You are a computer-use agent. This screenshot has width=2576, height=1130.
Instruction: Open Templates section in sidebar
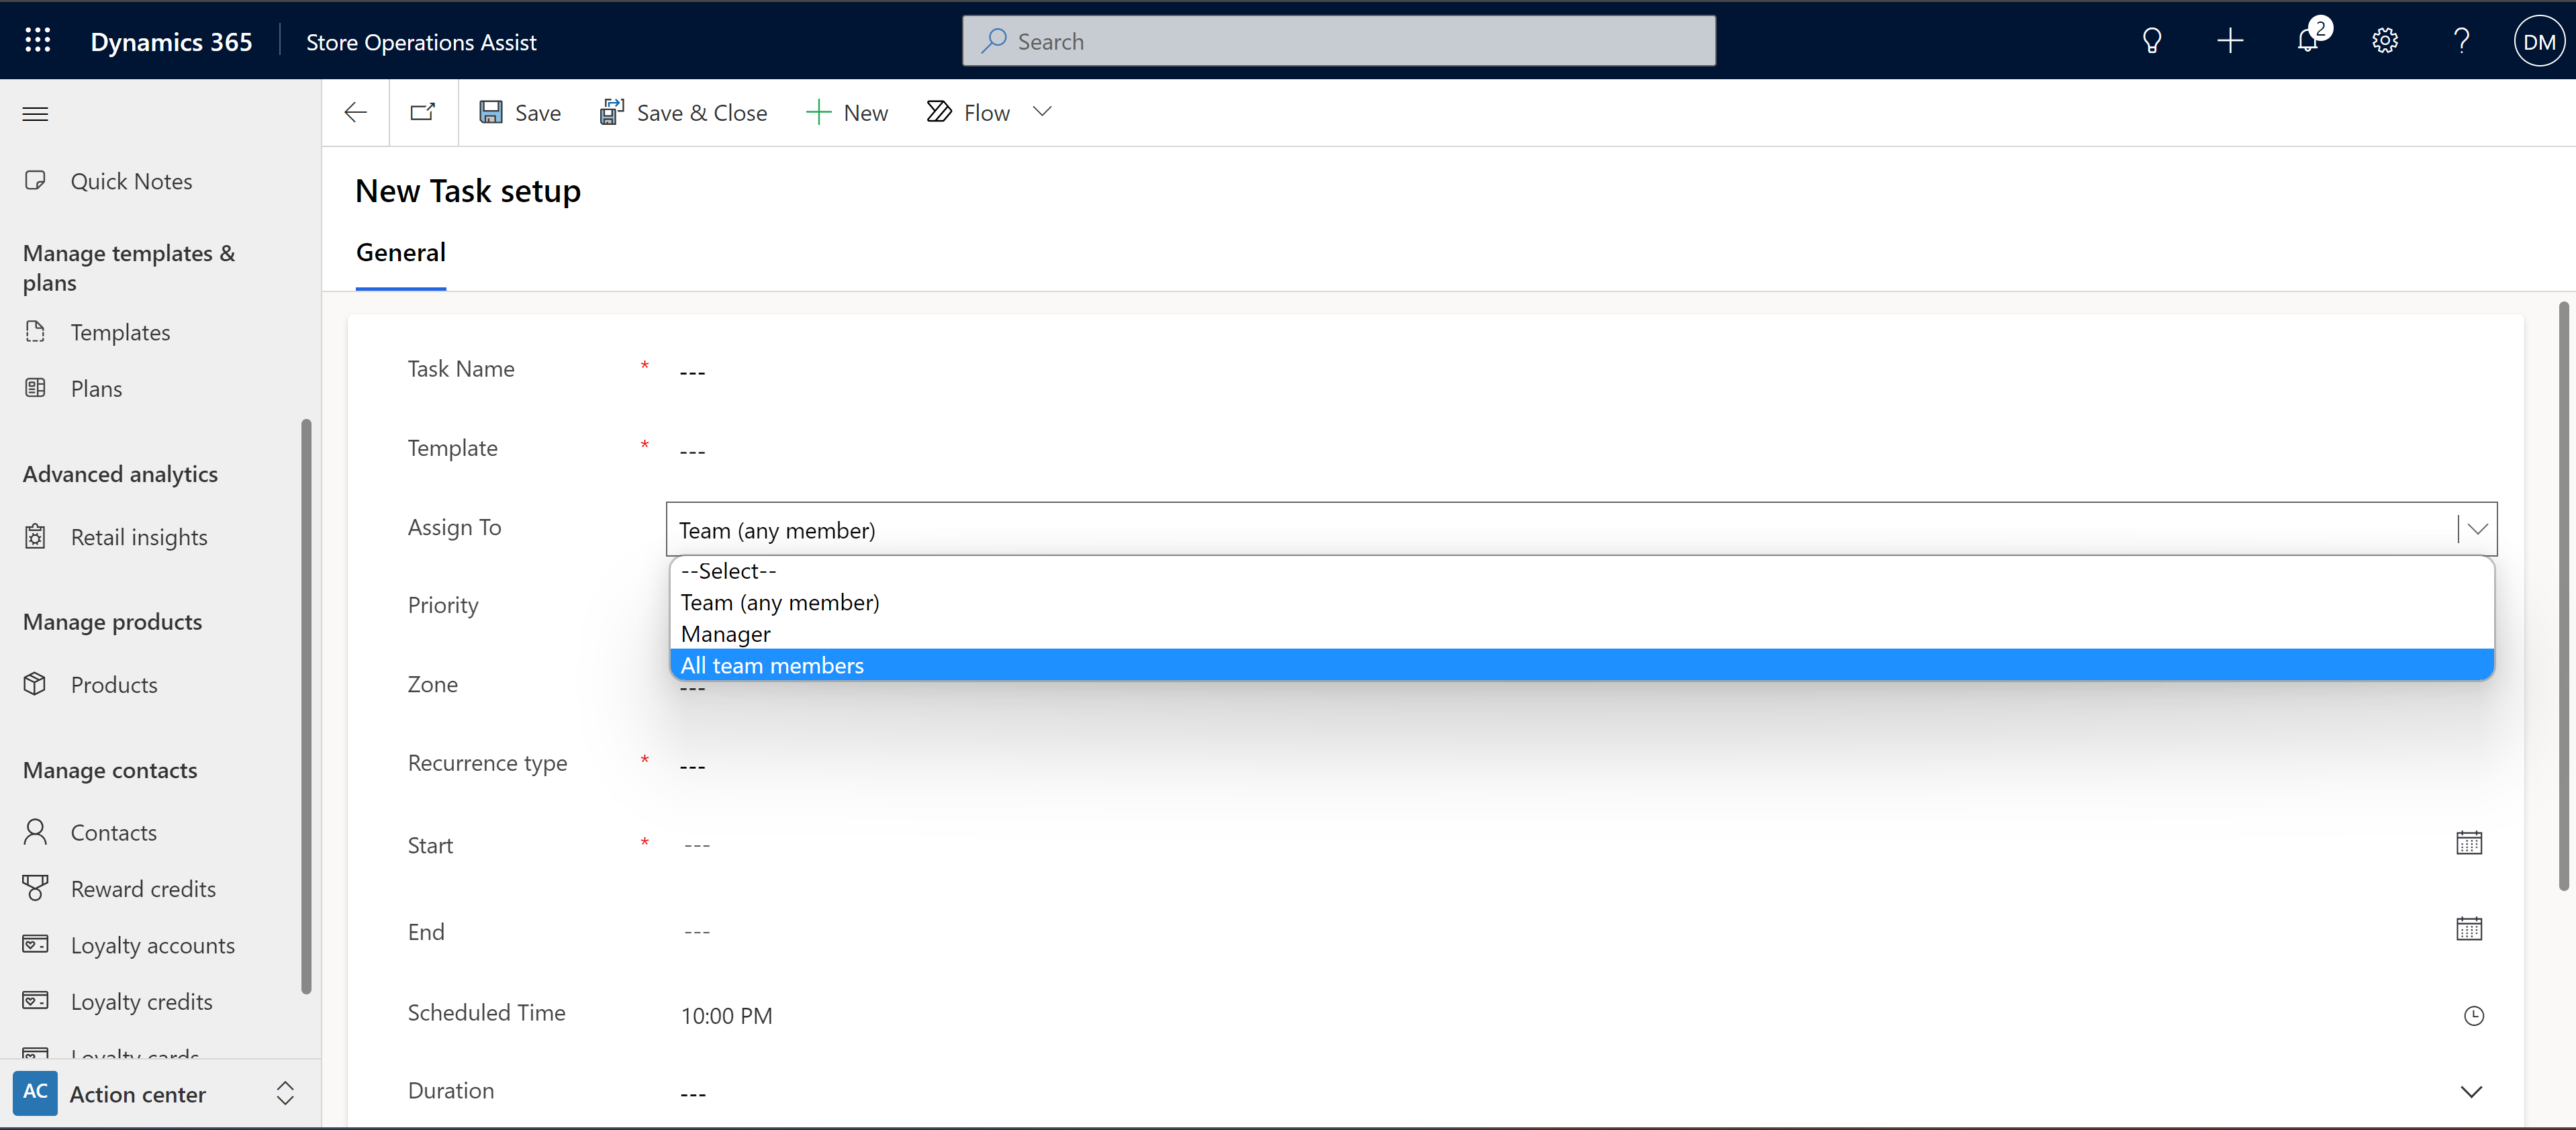click(118, 330)
